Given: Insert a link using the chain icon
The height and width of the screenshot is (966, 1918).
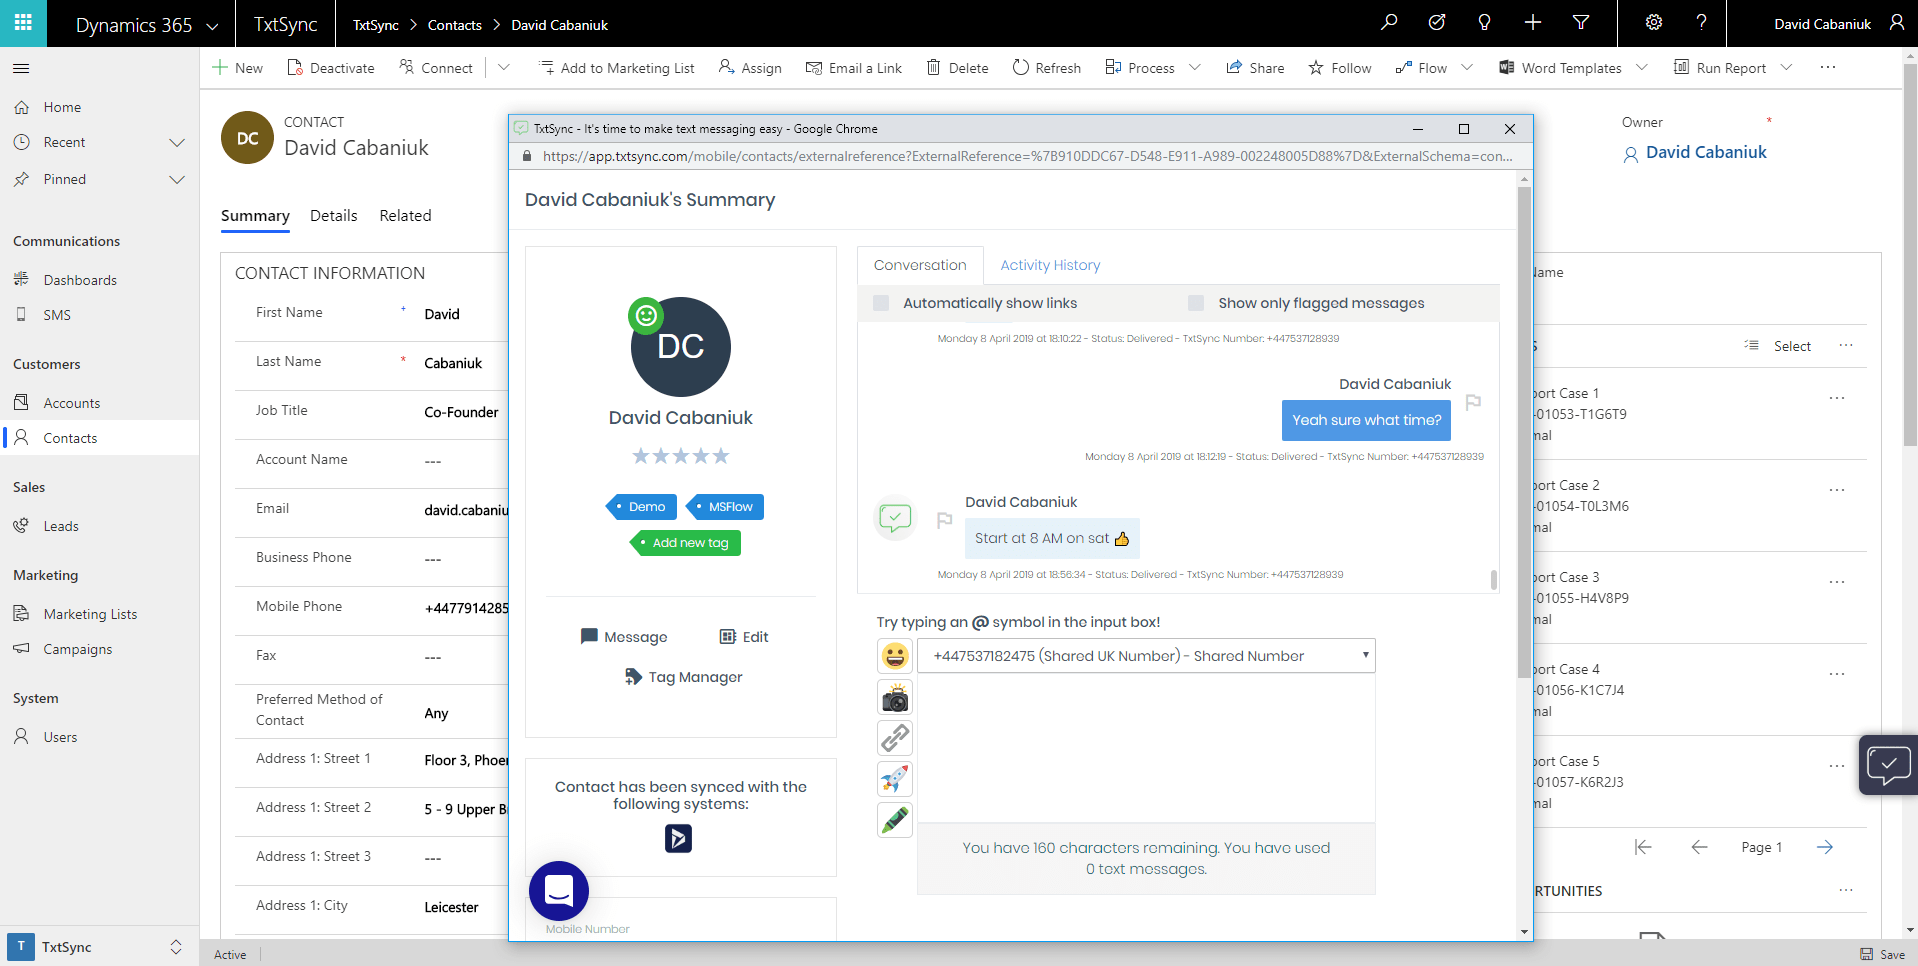Looking at the screenshot, I should click(x=894, y=738).
